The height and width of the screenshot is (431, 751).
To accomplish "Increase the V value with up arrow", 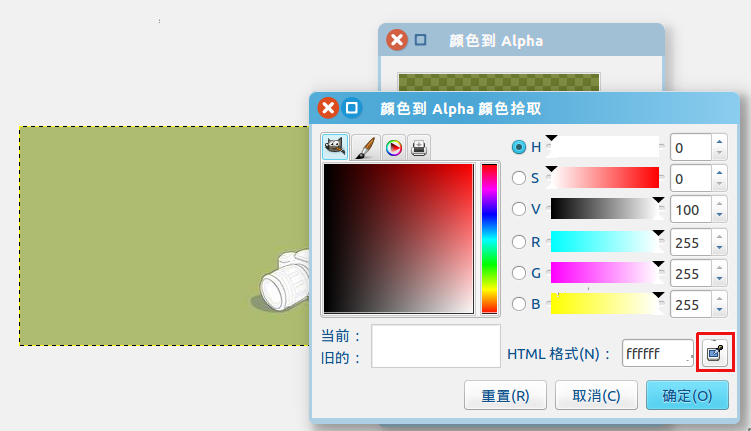I will pyautogui.click(x=719, y=204).
